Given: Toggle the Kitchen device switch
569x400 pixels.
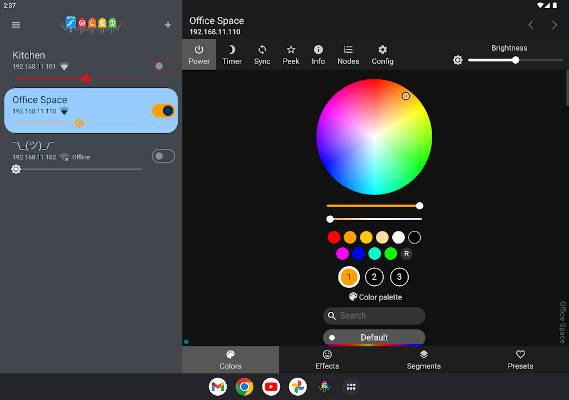Looking at the screenshot, I should [x=163, y=66].
